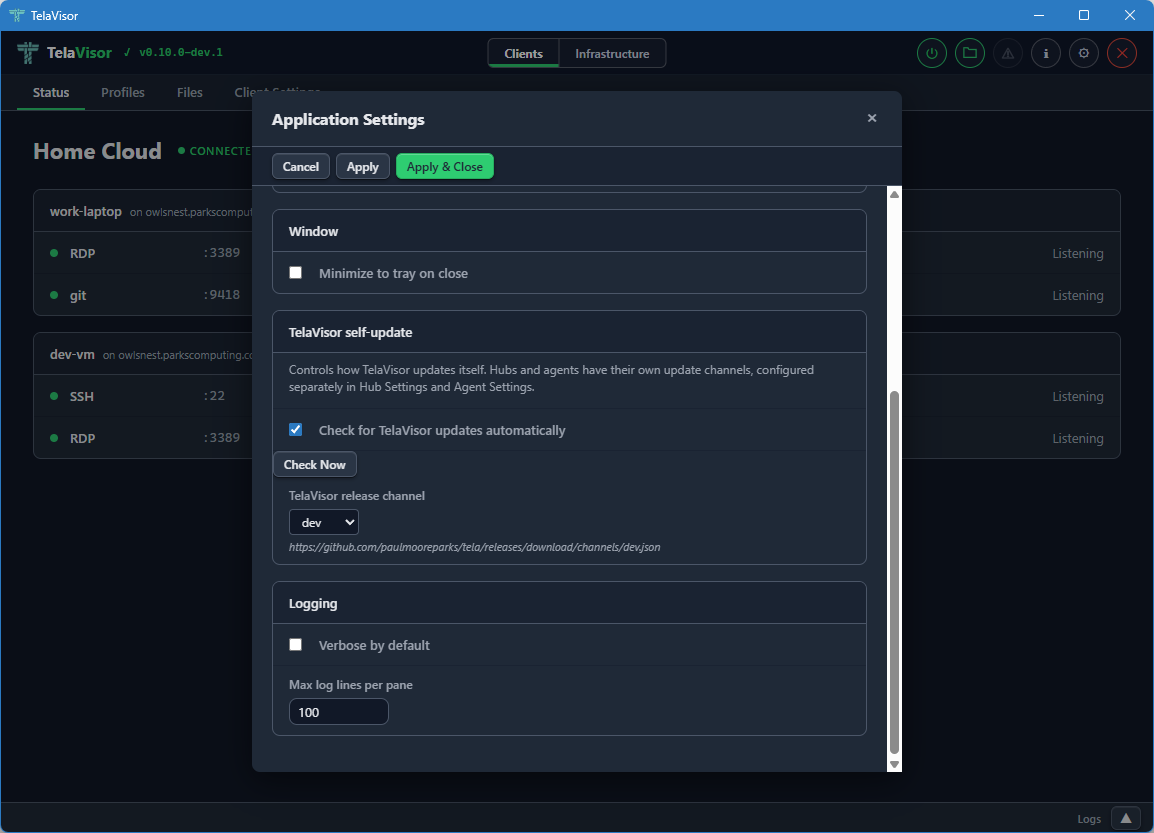Uncheck Check for TelaVisor updates automatically

click(295, 429)
